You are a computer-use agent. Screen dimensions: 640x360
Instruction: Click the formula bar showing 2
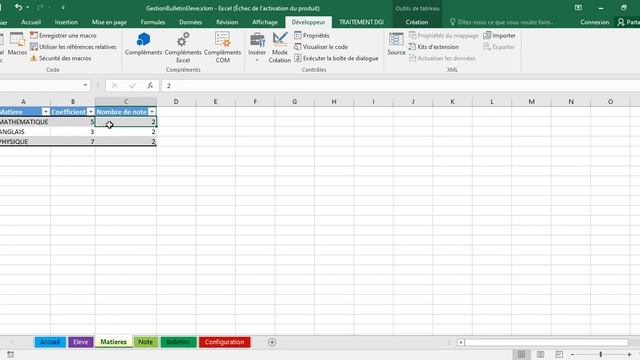click(x=400, y=85)
